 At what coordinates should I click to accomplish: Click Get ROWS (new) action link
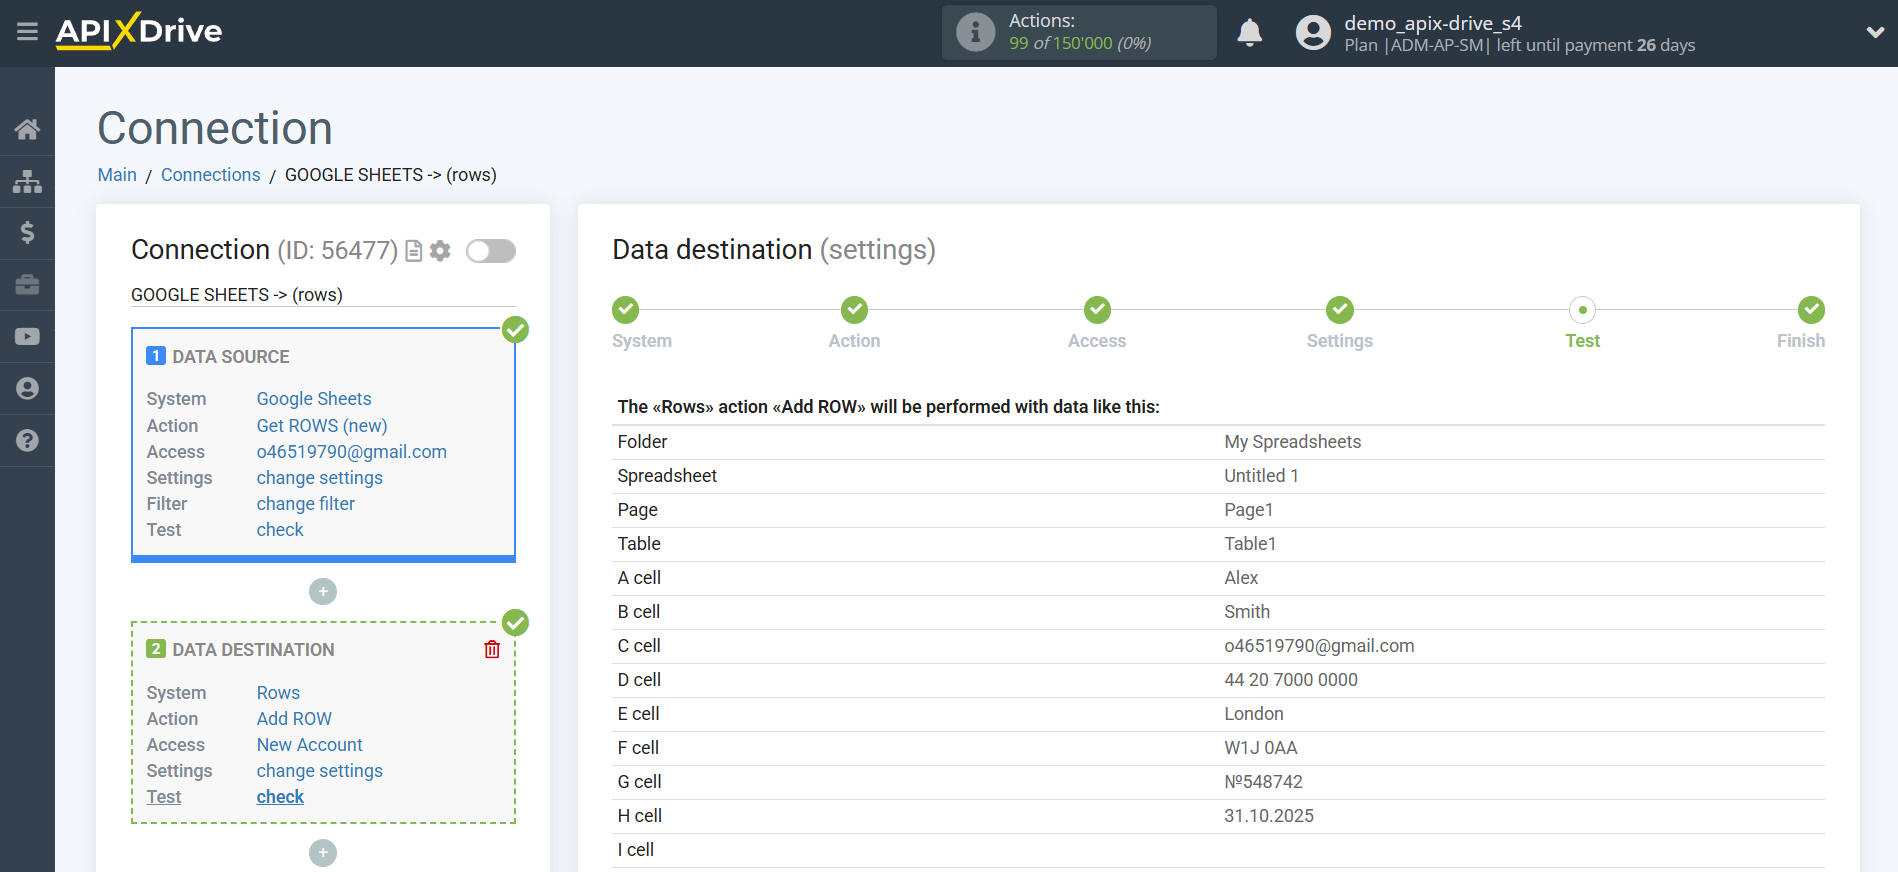tap(322, 426)
